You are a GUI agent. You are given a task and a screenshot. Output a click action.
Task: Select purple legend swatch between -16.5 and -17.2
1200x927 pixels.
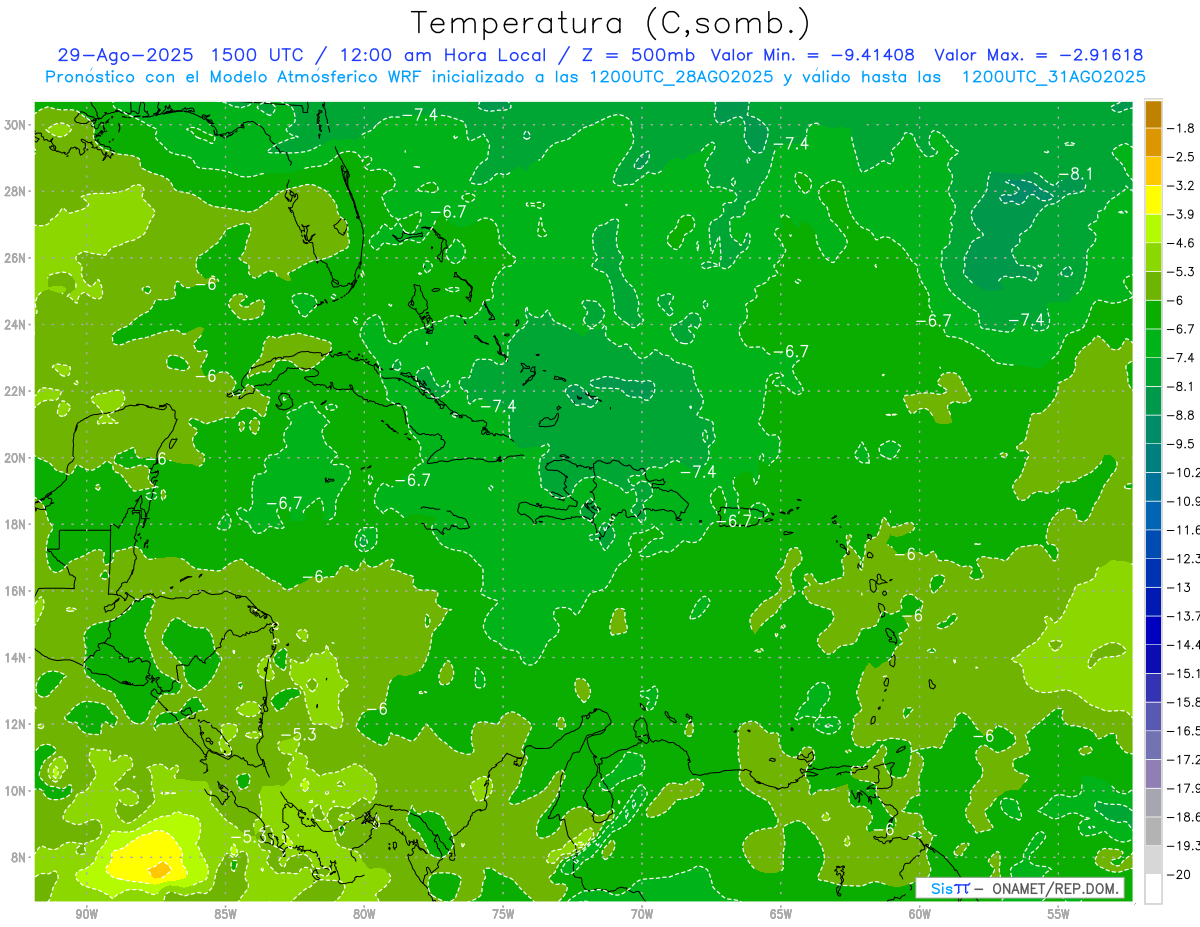tap(1153, 744)
